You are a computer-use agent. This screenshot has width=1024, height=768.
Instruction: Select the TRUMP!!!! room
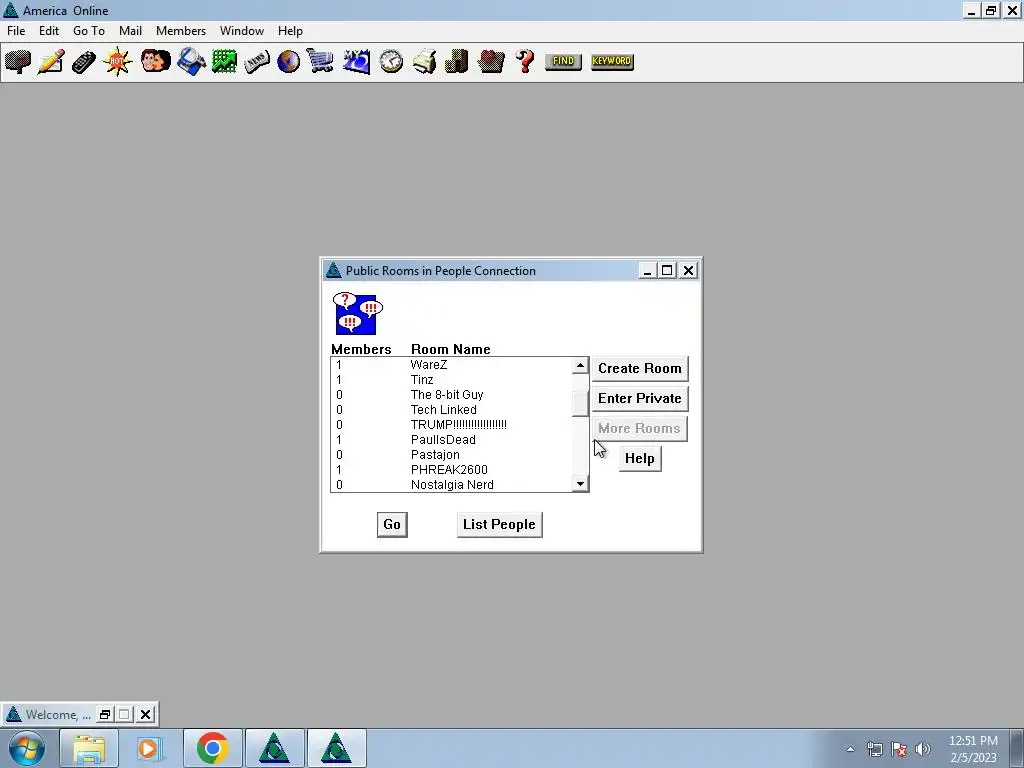[x=451, y=424]
